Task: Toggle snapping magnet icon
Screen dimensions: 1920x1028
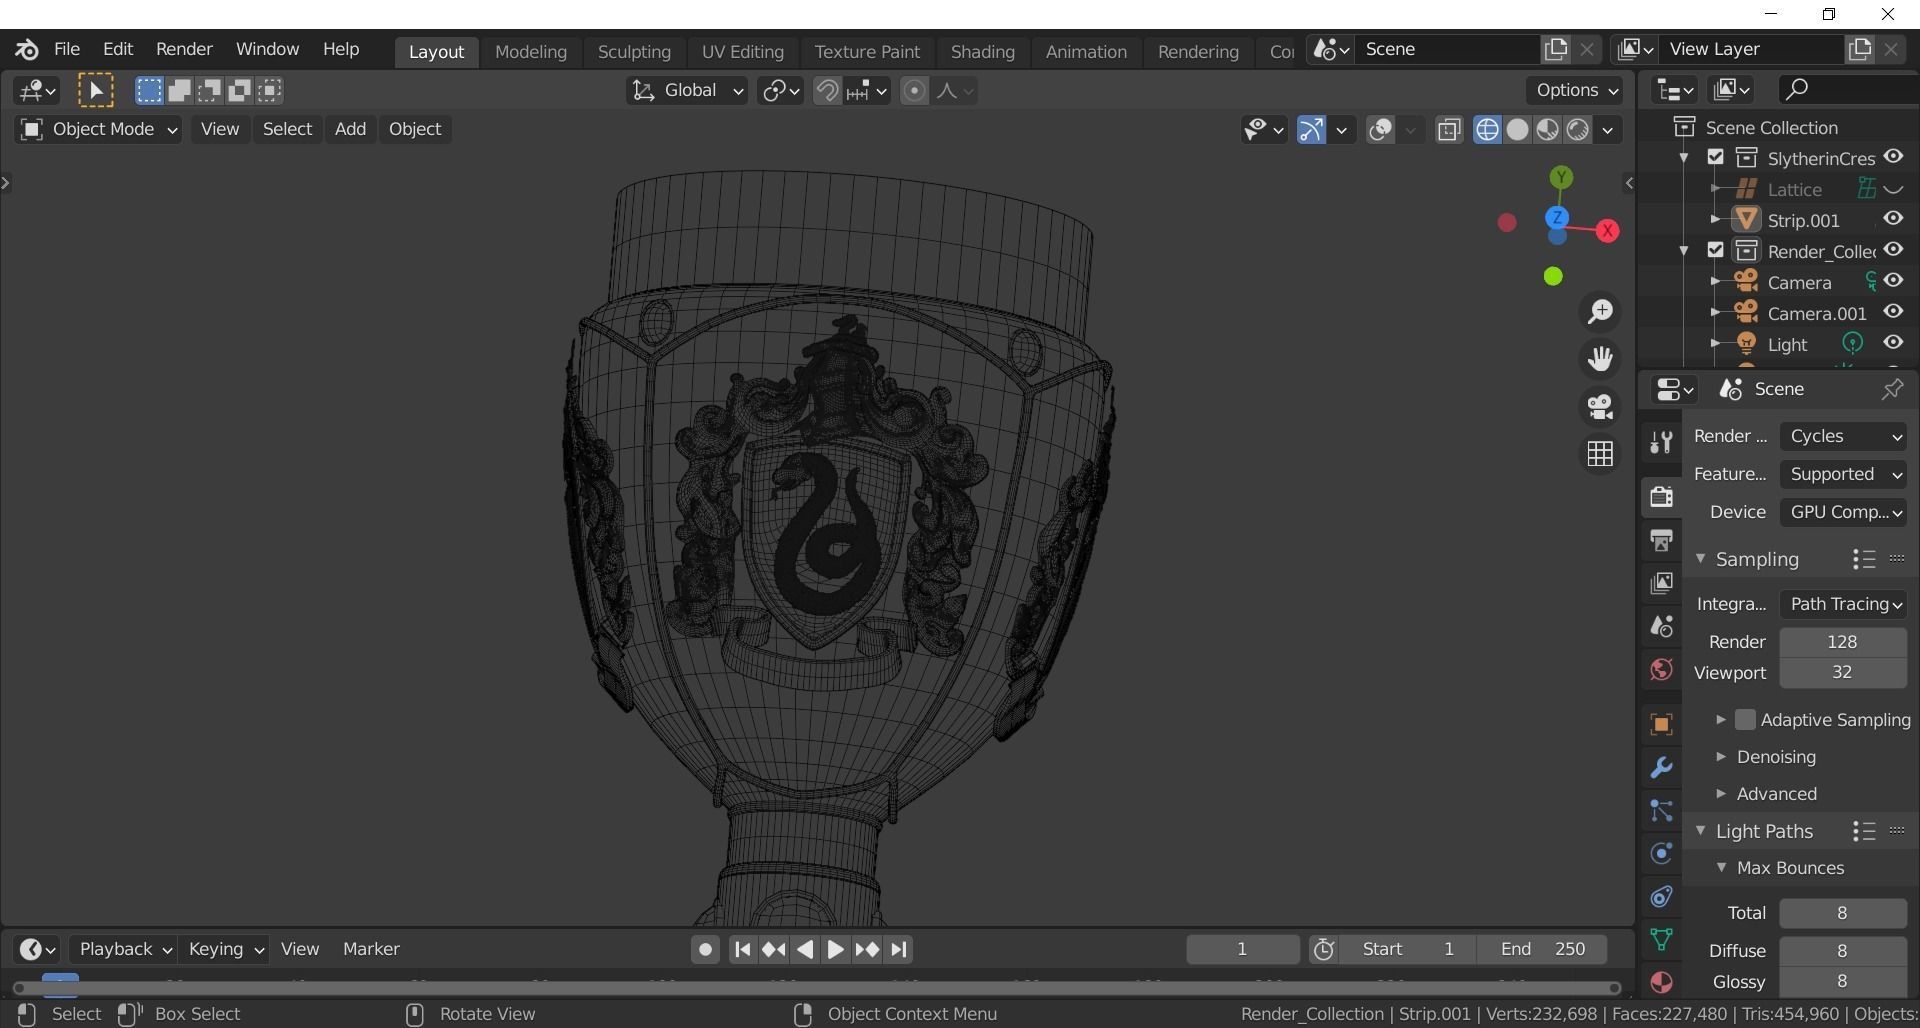Action: [x=827, y=91]
